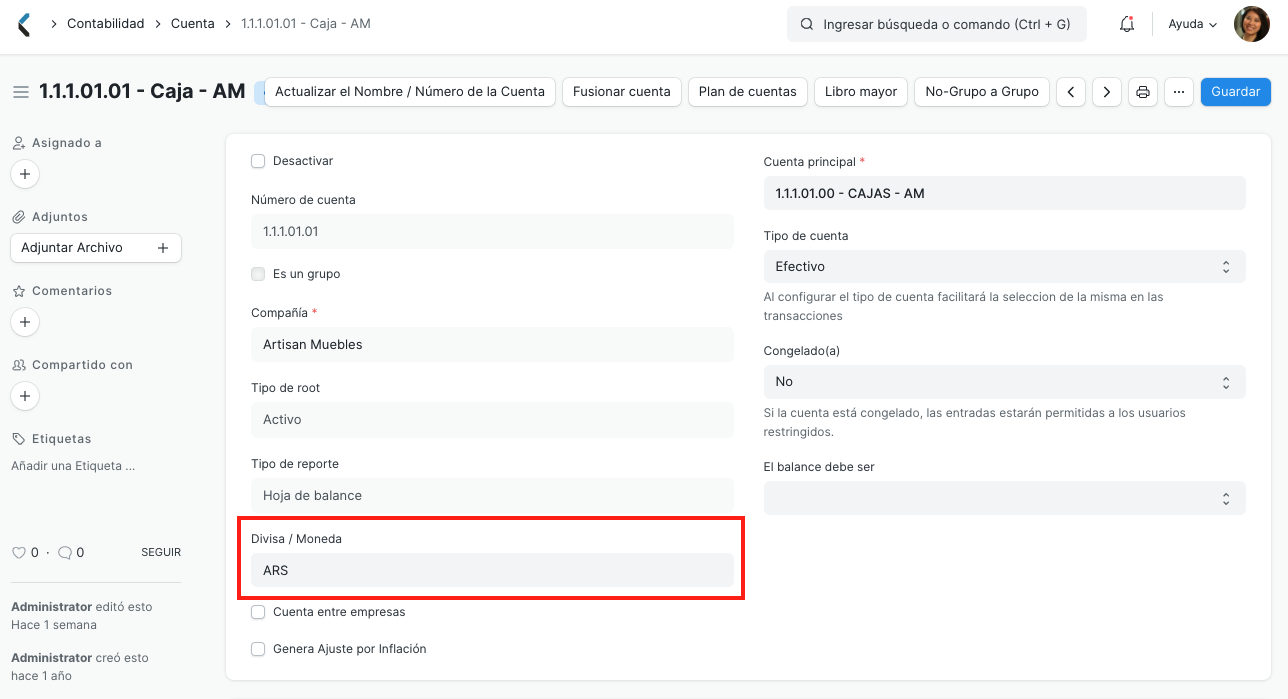This screenshot has width=1288, height=699.
Task: Click Actualizar el Nombre / Número button
Action: (x=410, y=92)
